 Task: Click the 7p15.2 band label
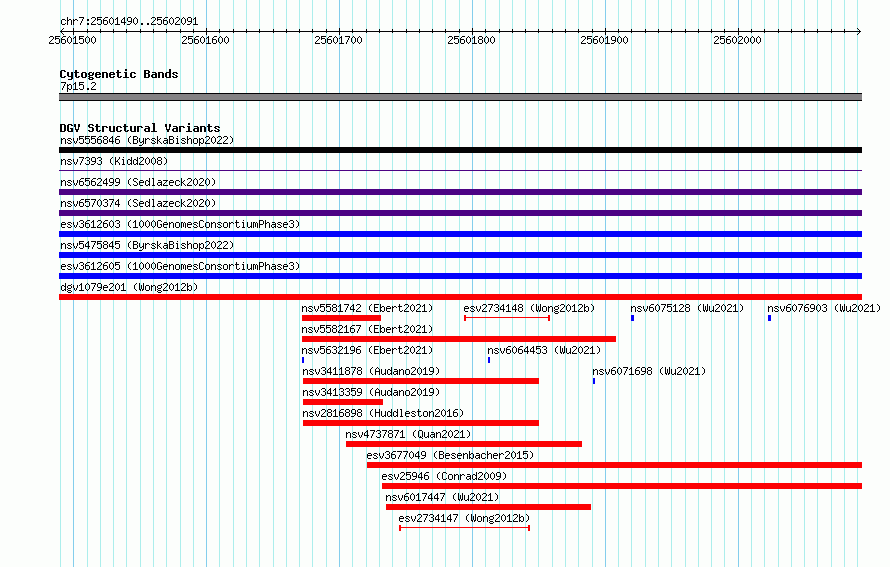78,86
